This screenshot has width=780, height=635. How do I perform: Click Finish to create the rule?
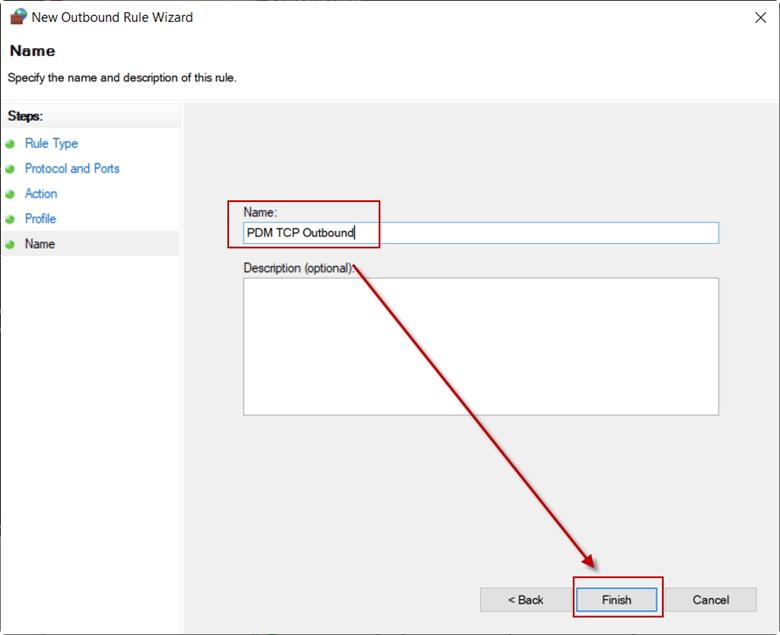(616, 600)
